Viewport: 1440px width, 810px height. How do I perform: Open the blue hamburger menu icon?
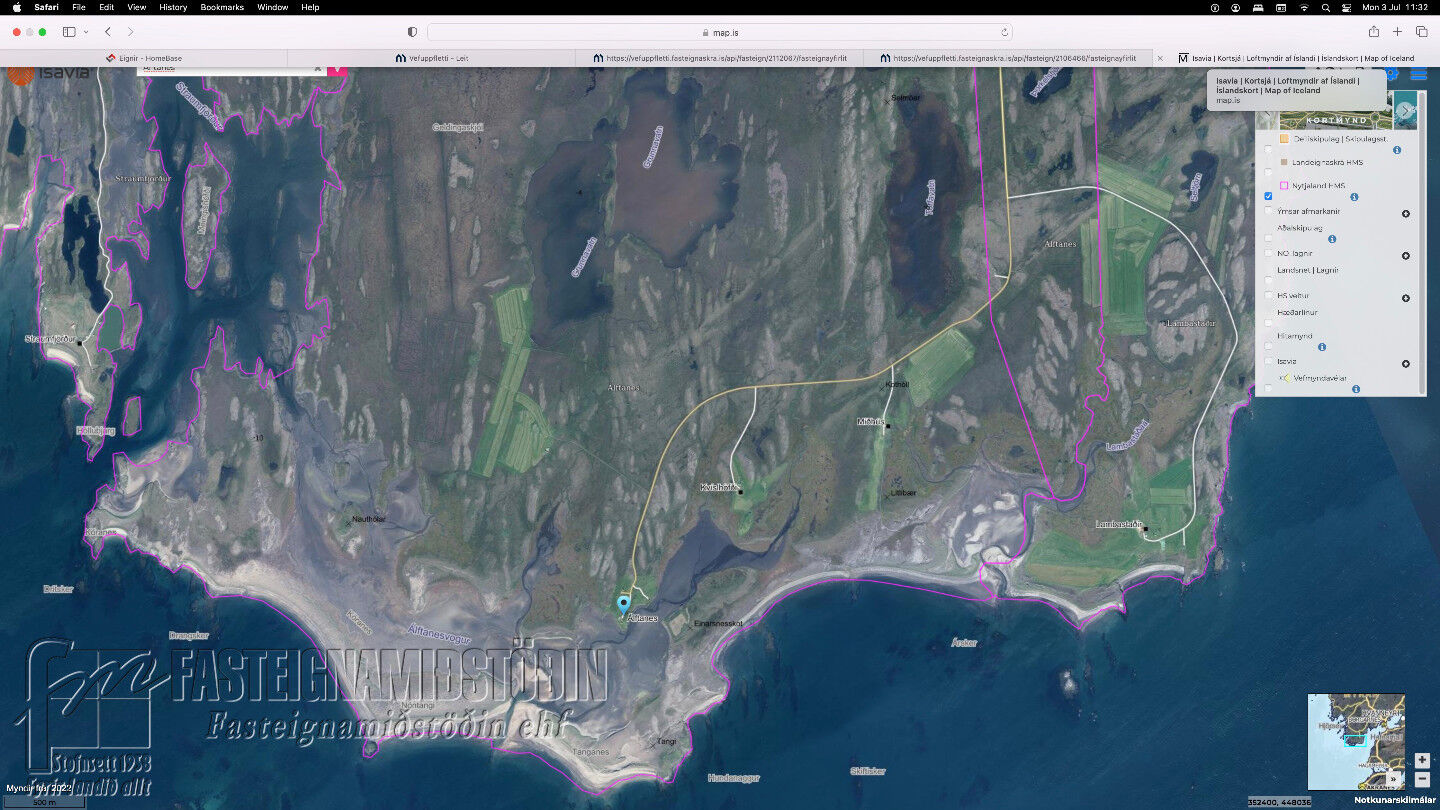click(x=1418, y=74)
